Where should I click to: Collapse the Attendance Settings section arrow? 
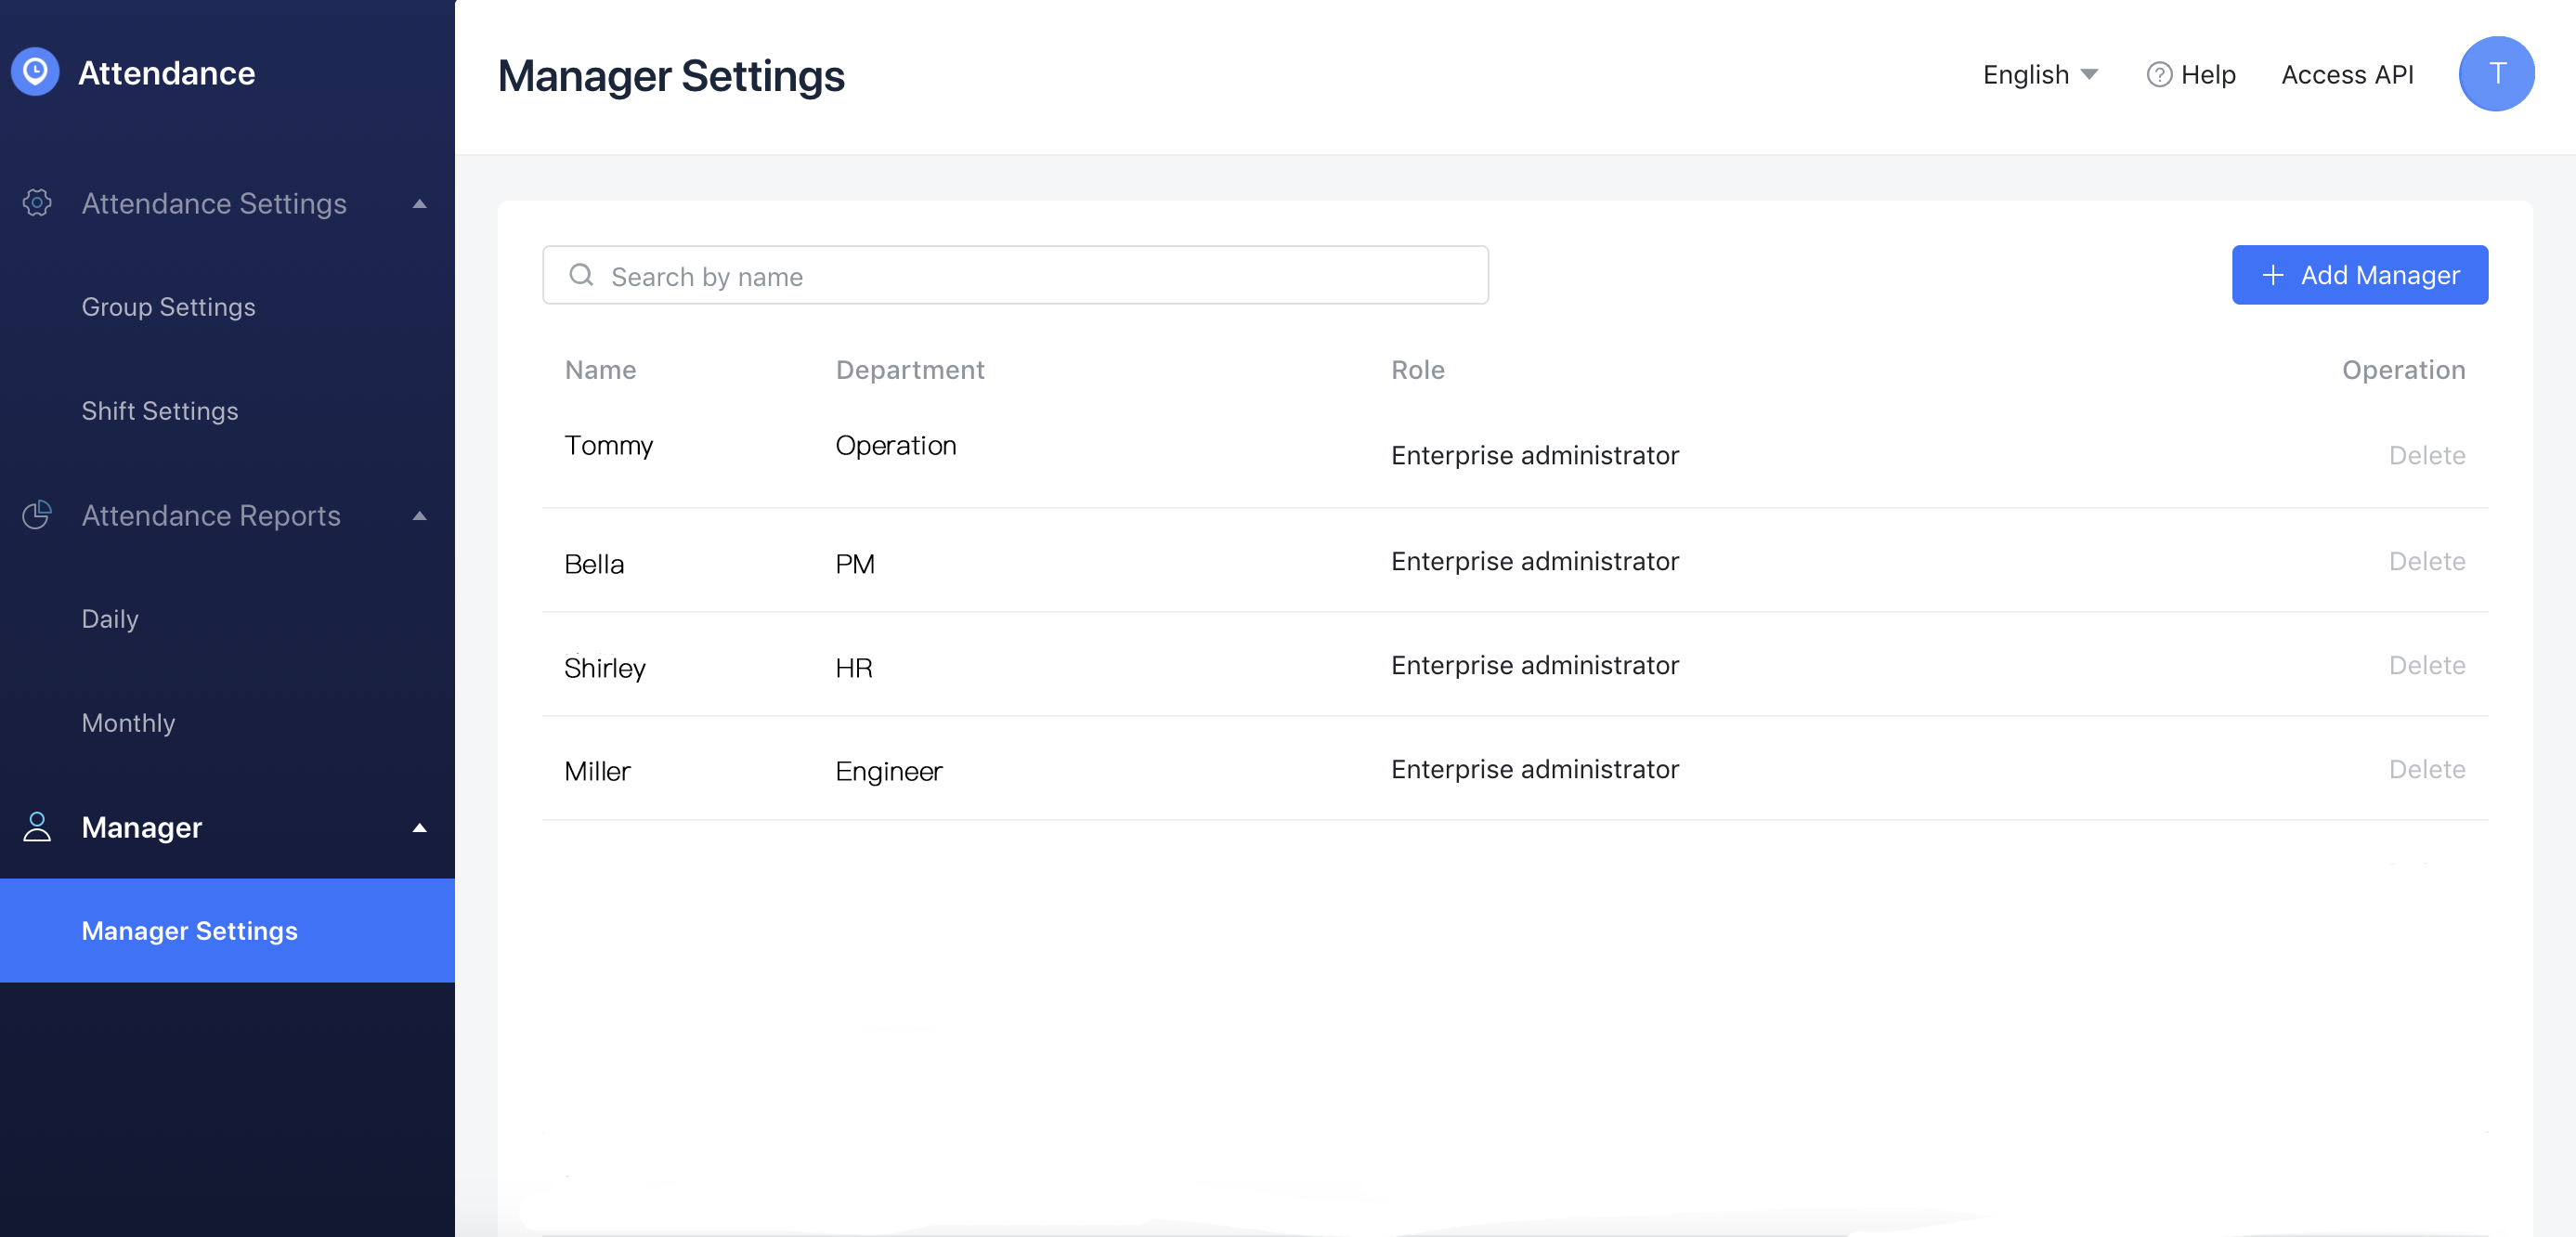420,204
